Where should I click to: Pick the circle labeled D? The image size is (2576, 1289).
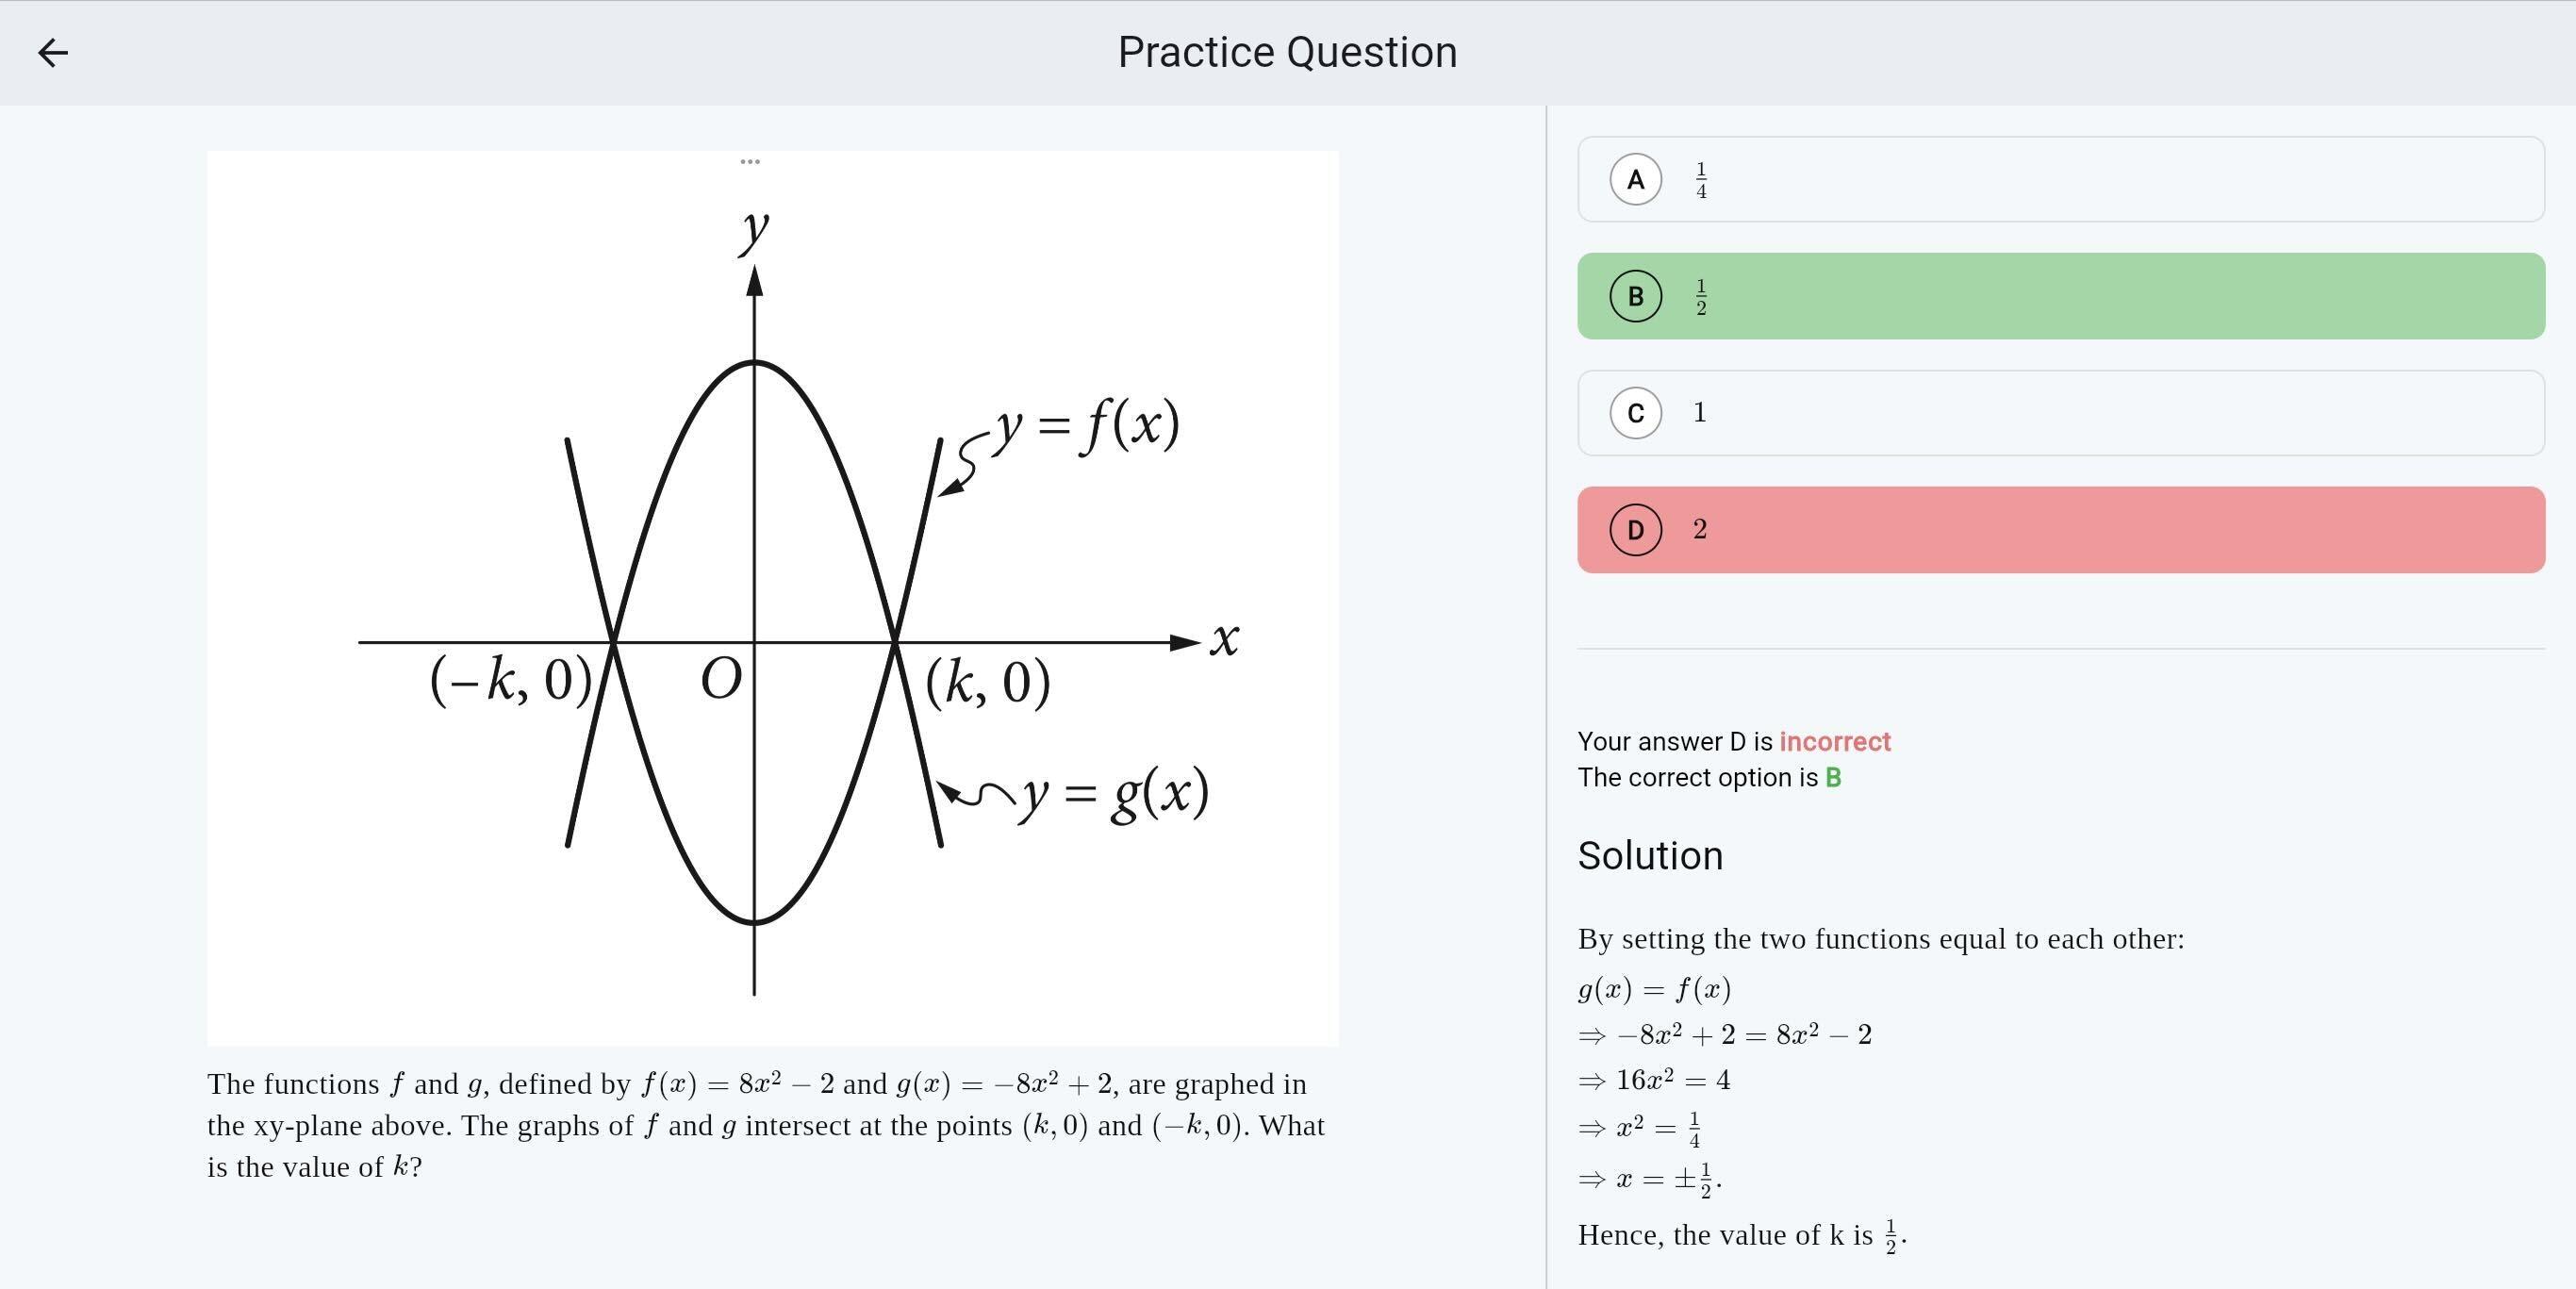(1635, 530)
